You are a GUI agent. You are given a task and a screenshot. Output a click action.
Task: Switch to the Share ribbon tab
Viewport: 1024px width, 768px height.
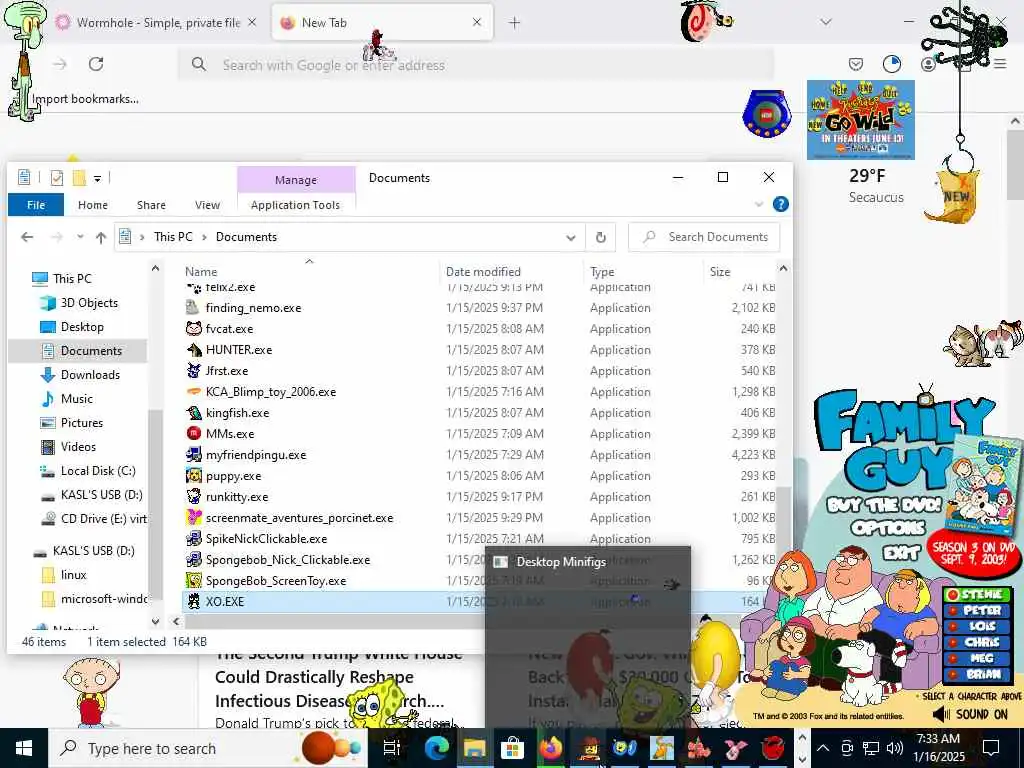(151, 205)
